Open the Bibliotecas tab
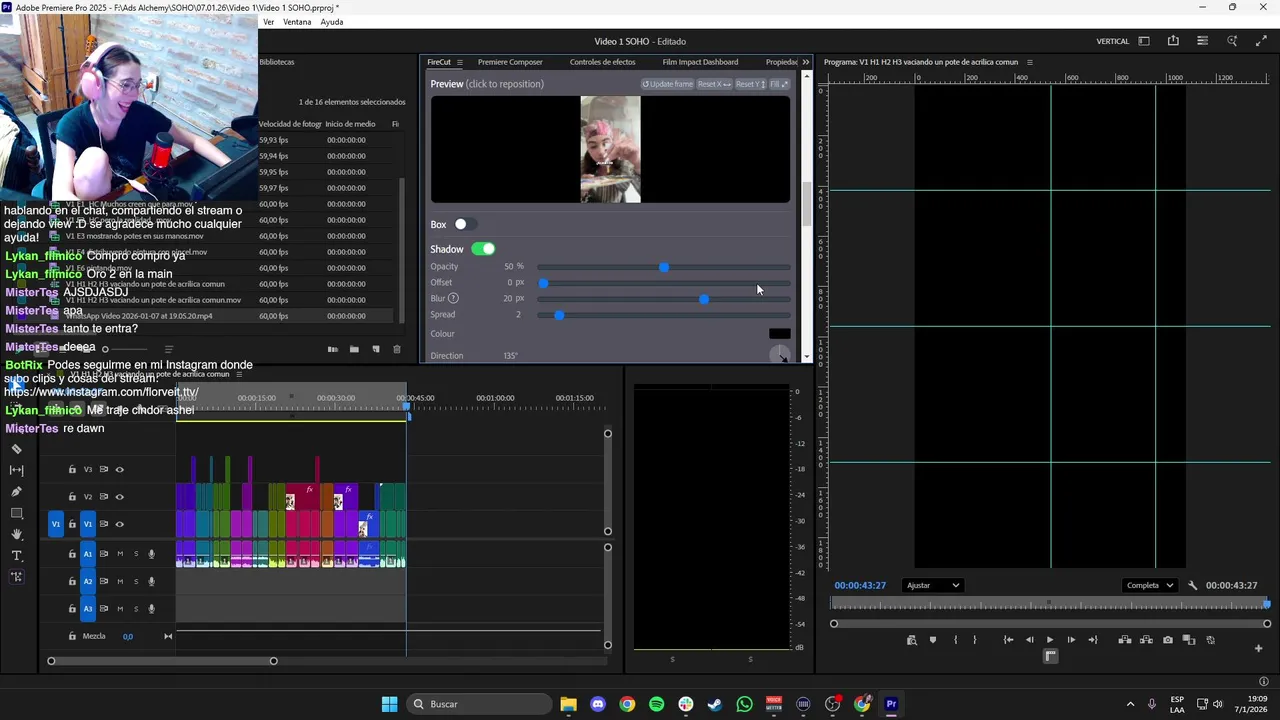 [x=277, y=62]
